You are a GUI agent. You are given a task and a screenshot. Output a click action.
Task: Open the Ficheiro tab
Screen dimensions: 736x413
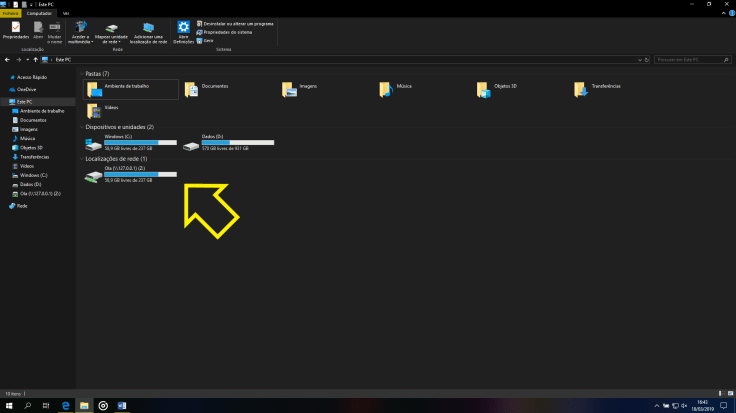click(x=9, y=13)
